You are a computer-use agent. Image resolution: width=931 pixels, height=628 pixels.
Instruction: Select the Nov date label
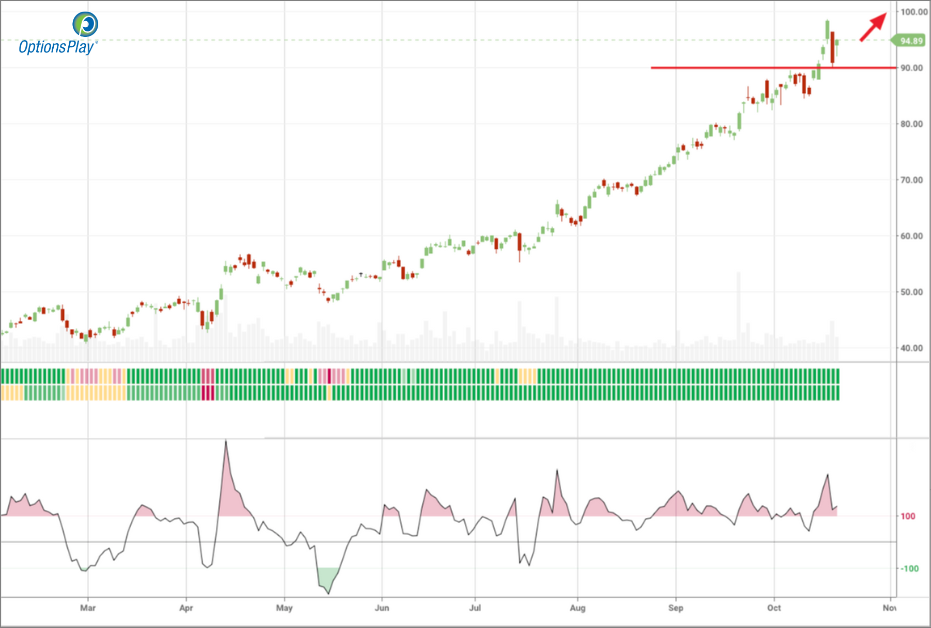click(x=887, y=607)
